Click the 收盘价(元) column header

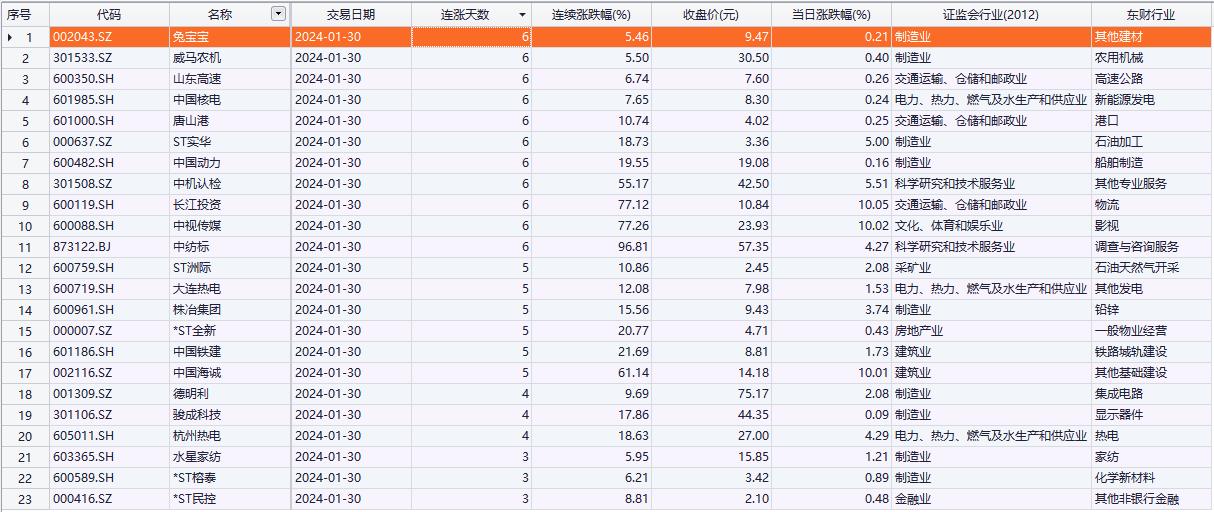click(711, 14)
